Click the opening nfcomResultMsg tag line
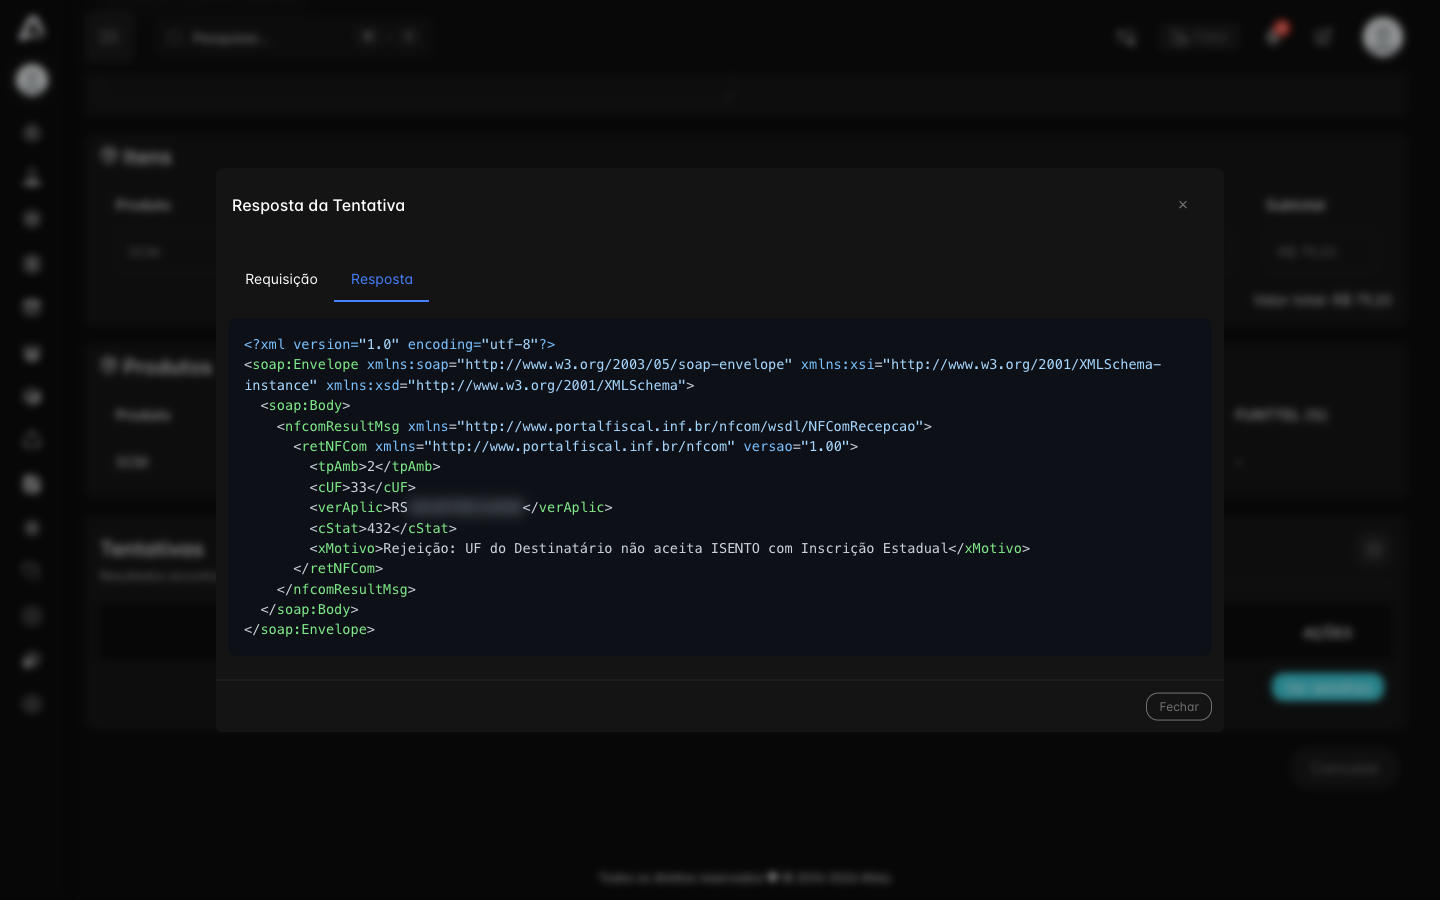 click(604, 426)
